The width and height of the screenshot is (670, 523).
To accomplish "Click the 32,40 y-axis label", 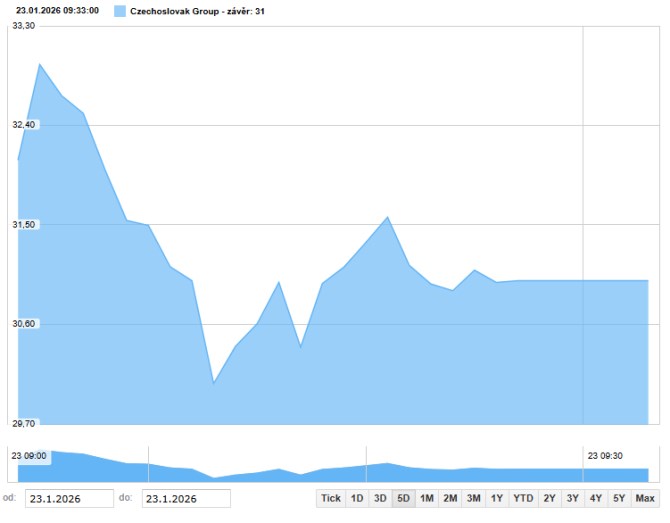I will coord(24,125).
